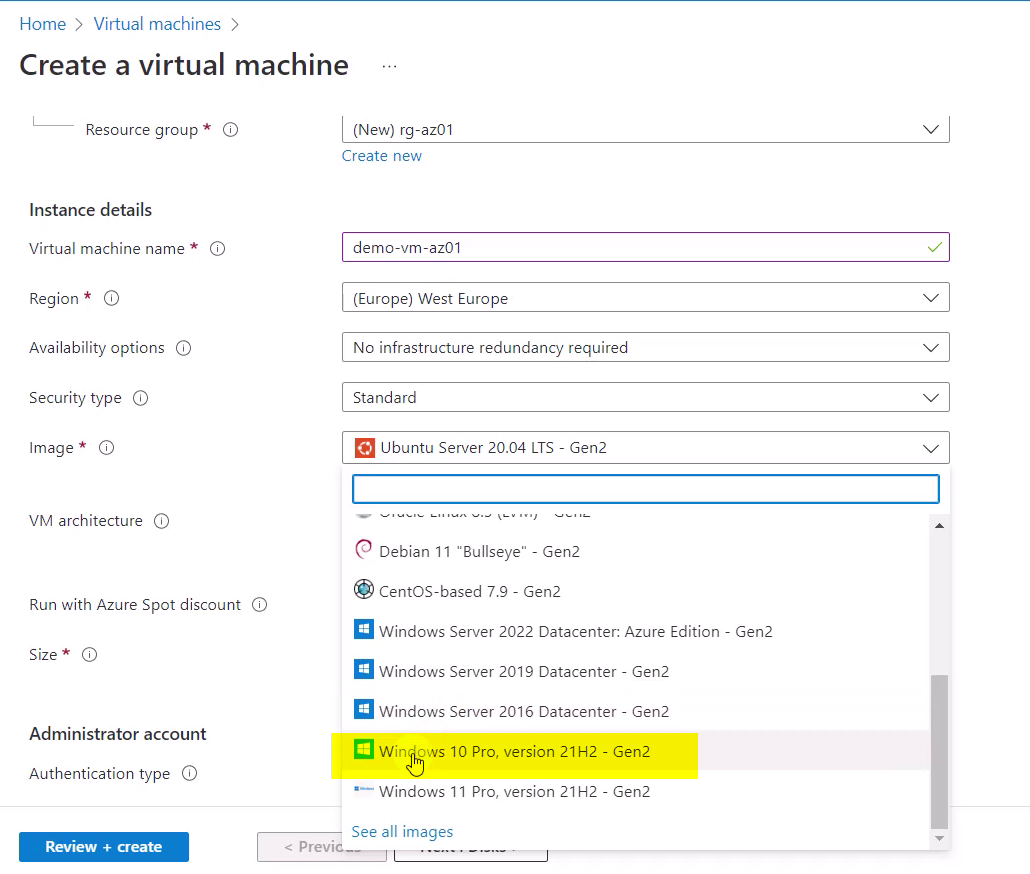Click the Windows Server 2019 logo icon
This screenshot has width=1030, height=874.
363,669
